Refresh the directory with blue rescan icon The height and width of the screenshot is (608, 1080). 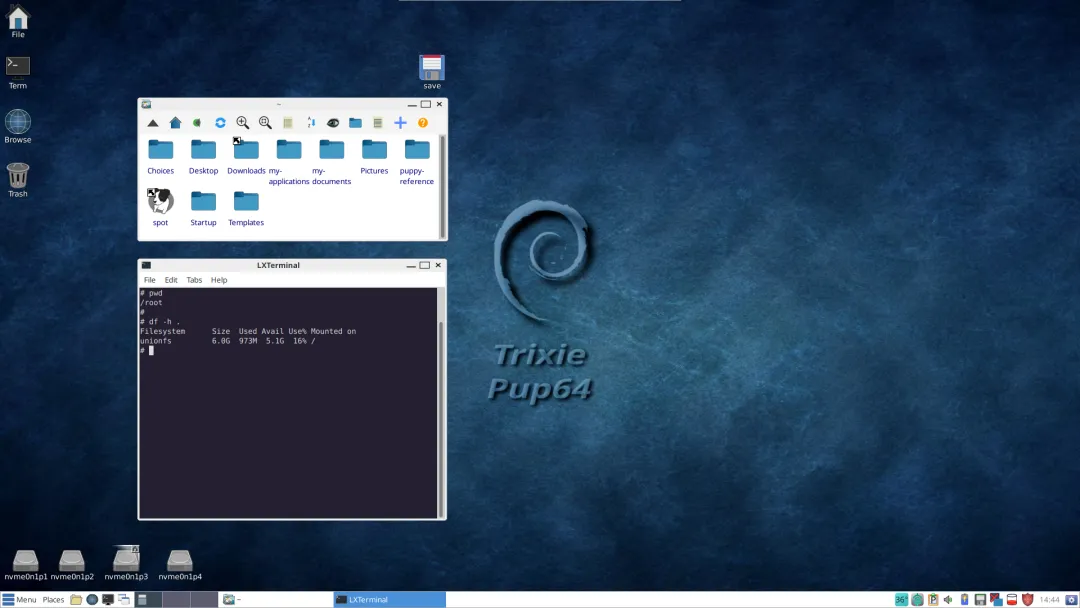220,123
